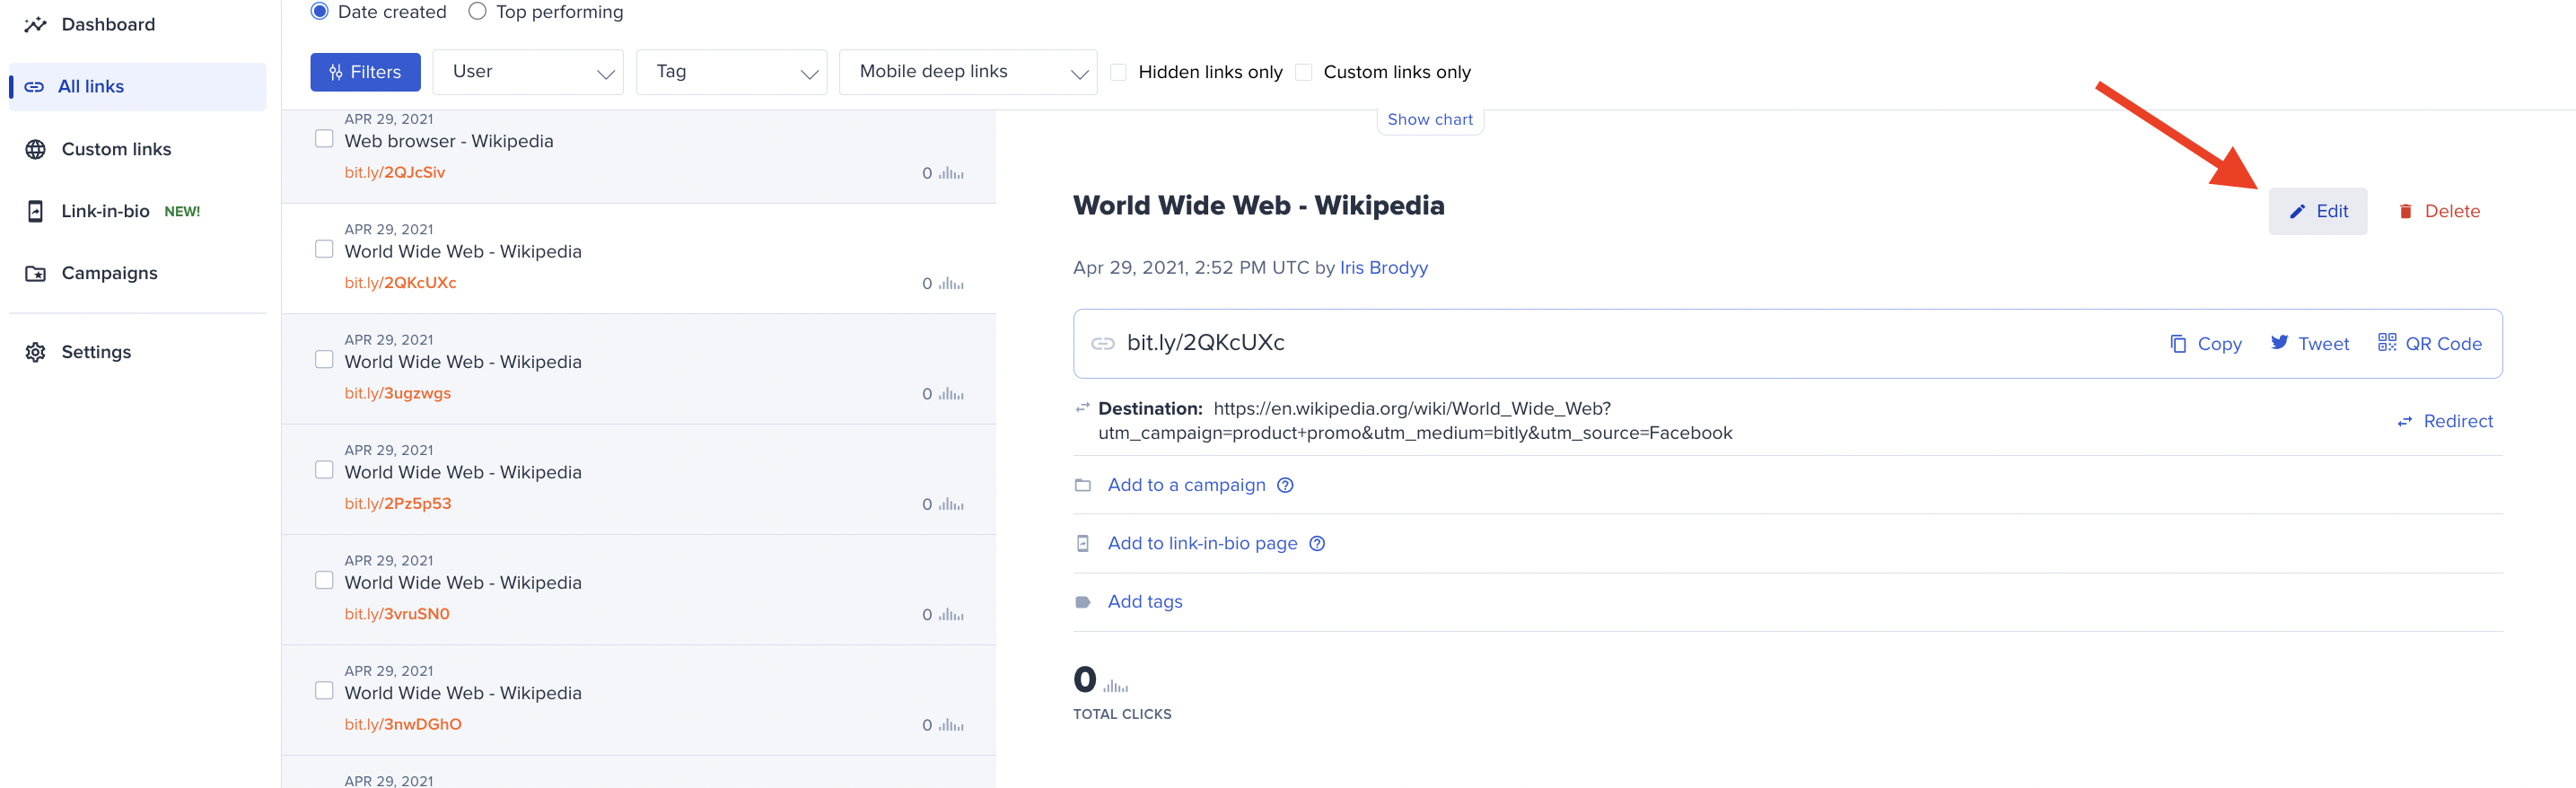Click the bit.ly/3ugzwgs link in list
2576x788 pixels.
(x=397, y=394)
